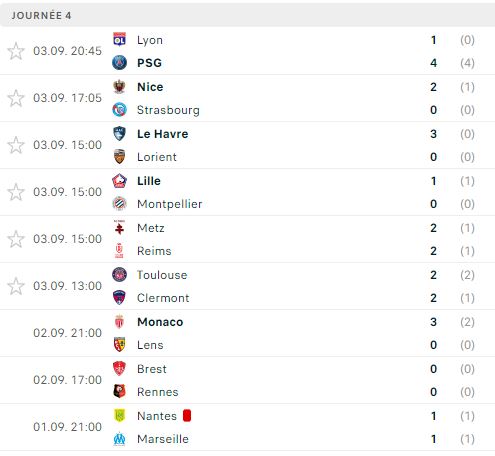
Task: Click the Rennes club logo
Action: click(x=119, y=392)
